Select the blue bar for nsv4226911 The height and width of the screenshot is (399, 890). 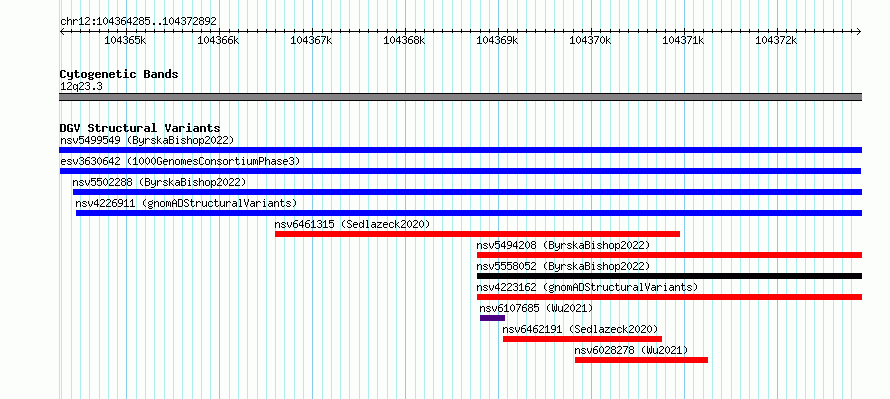coord(469,213)
